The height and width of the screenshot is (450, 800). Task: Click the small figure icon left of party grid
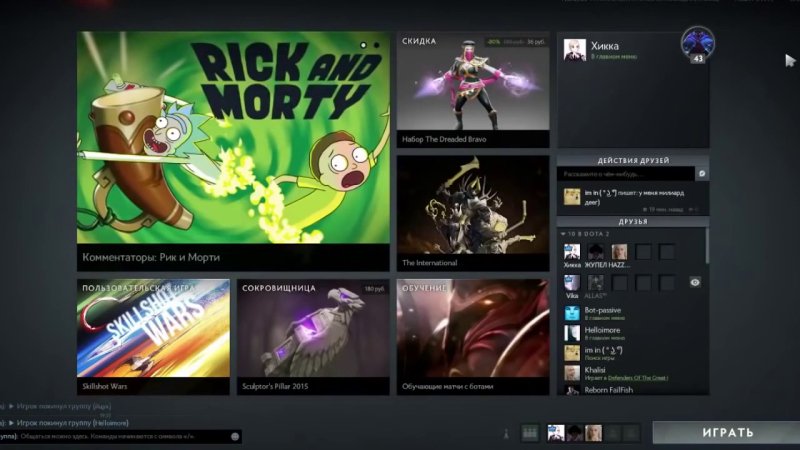click(506, 434)
